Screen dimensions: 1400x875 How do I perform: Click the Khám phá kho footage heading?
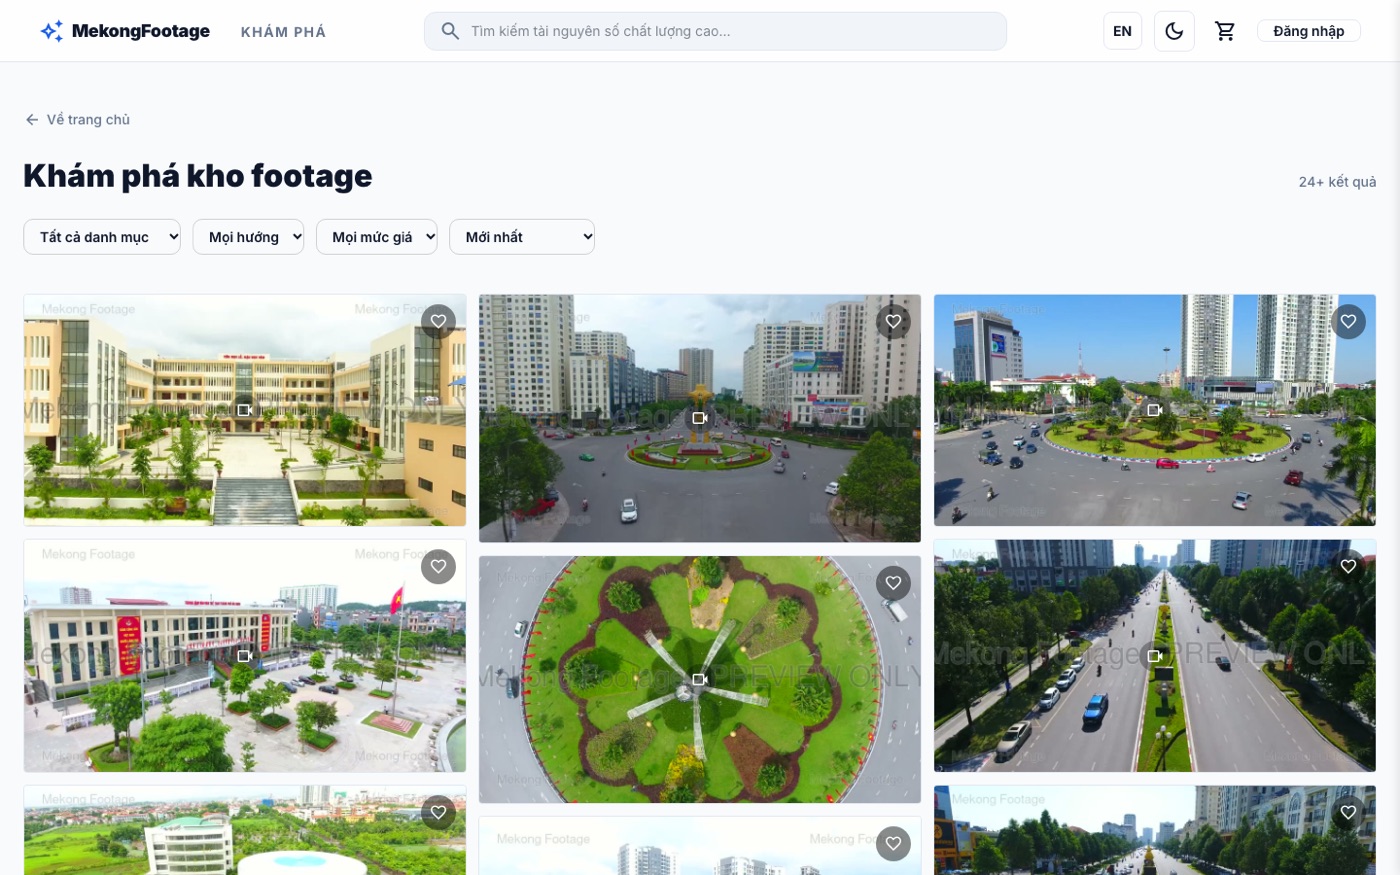click(x=198, y=176)
